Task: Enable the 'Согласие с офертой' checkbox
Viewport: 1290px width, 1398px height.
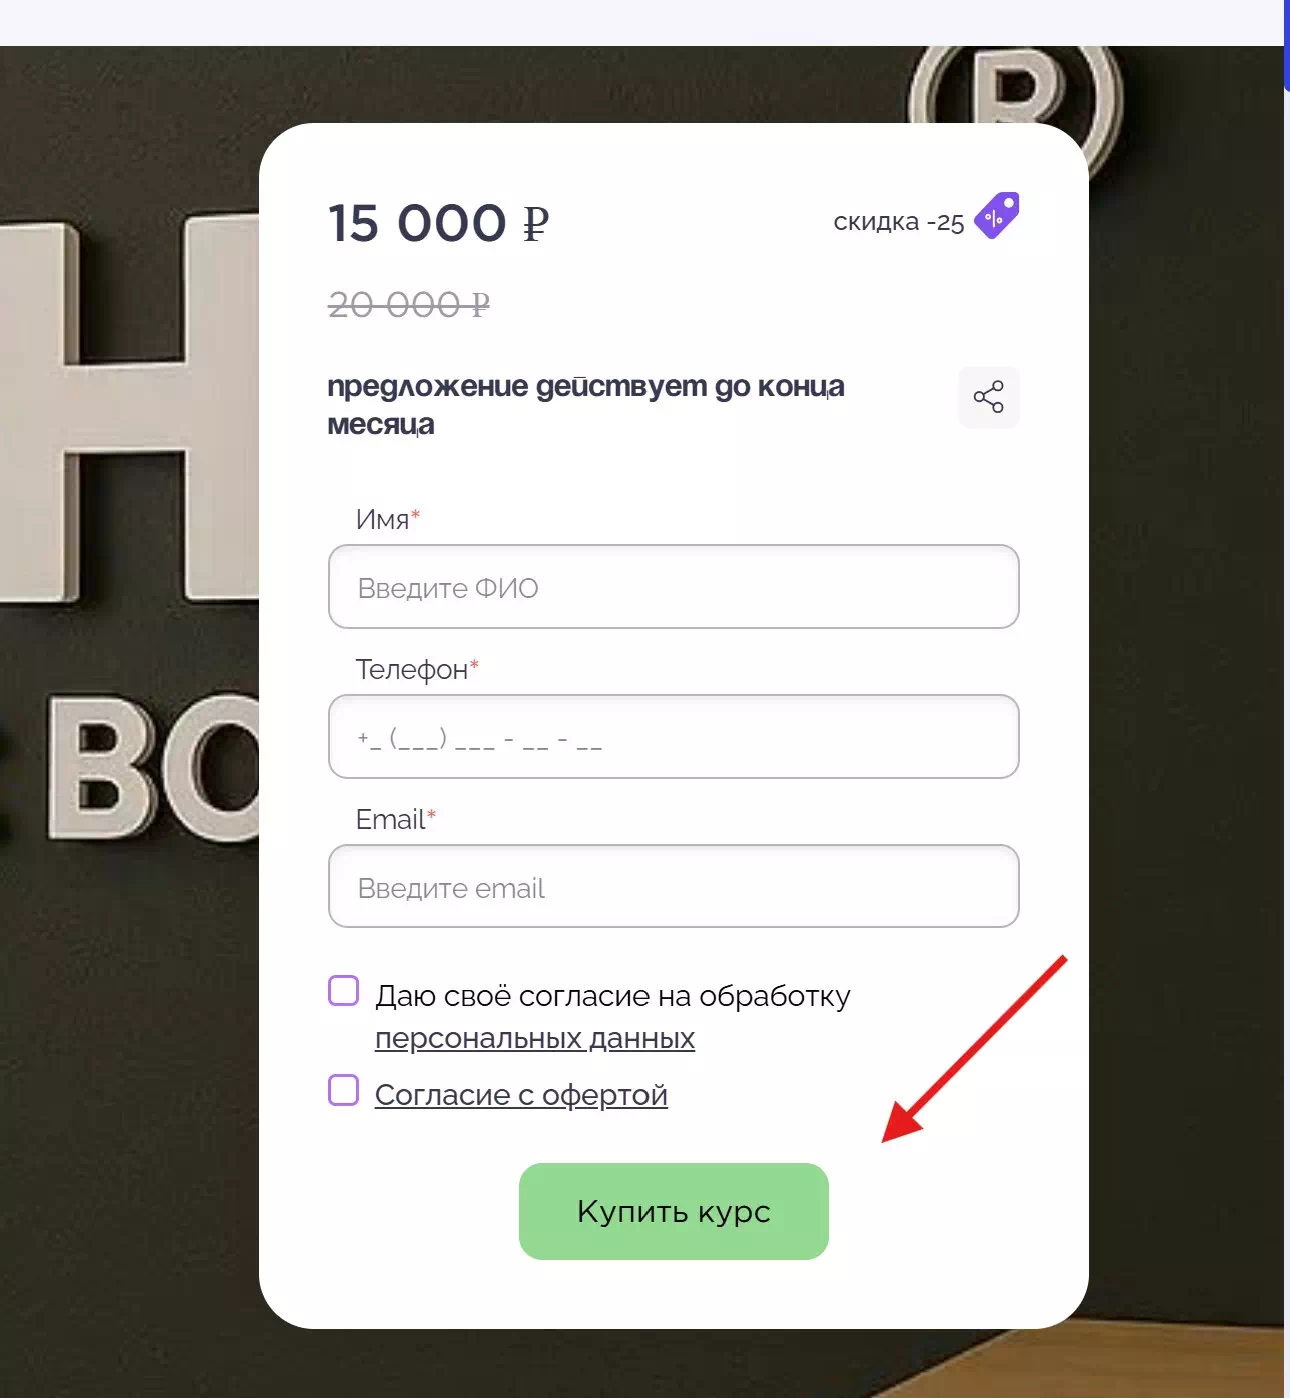Action: [x=343, y=1090]
